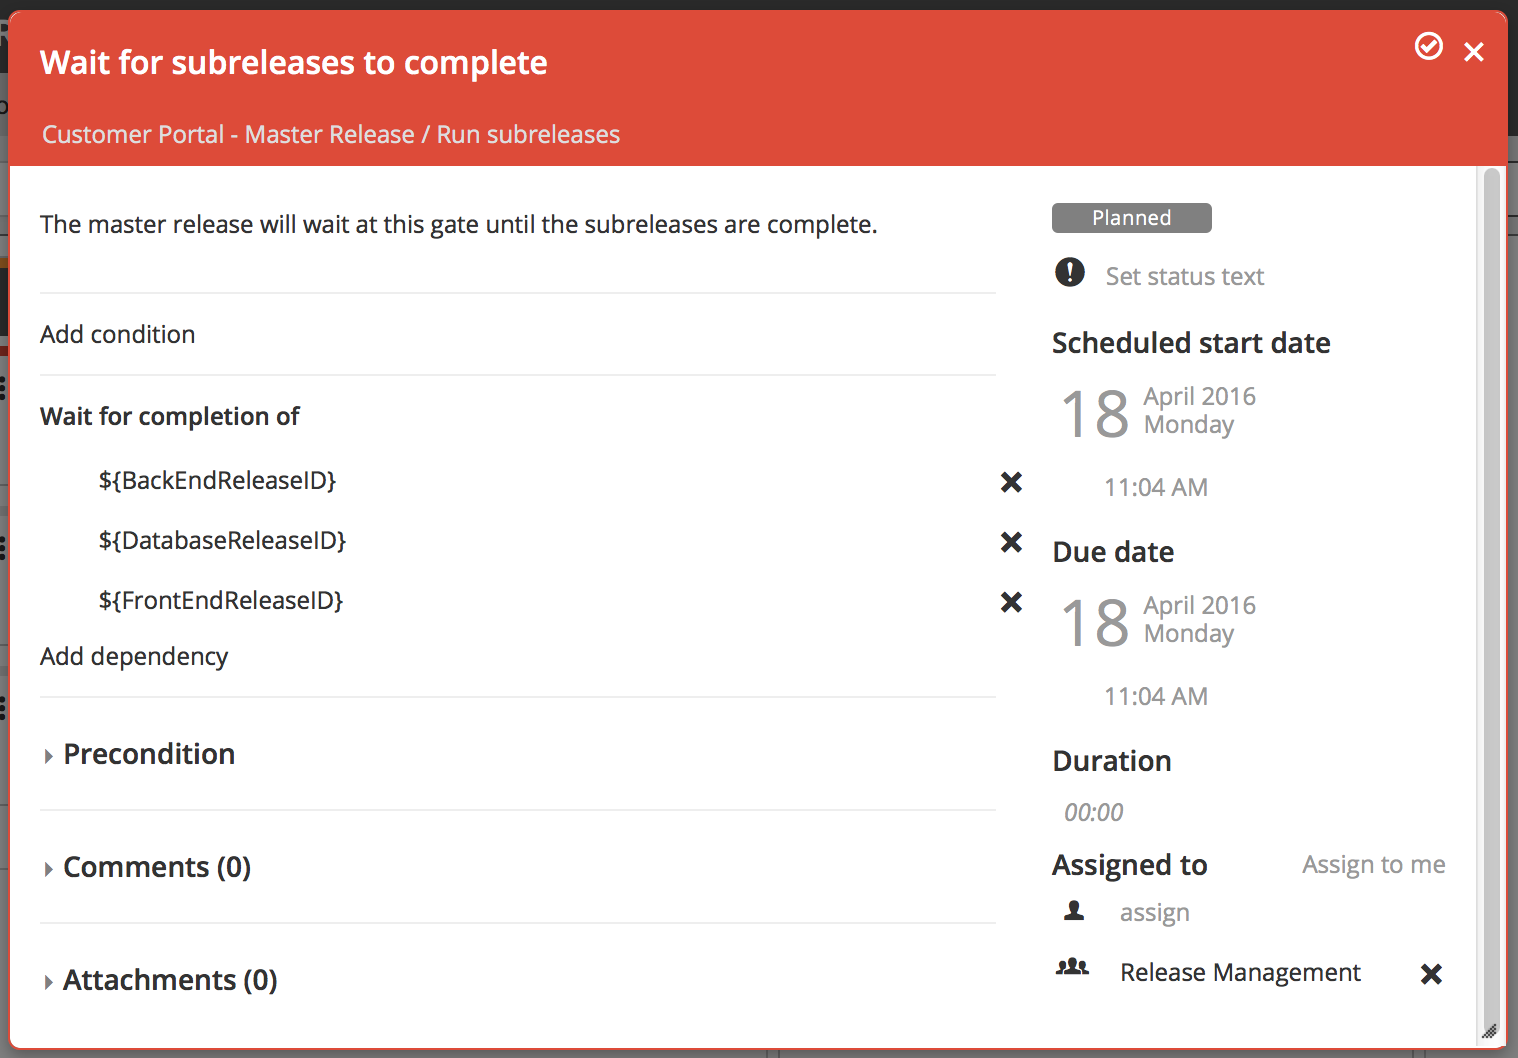Edit the Duration value 00:00
The image size is (1518, 1058).
pyautogui.click(x=1094, y=812)
